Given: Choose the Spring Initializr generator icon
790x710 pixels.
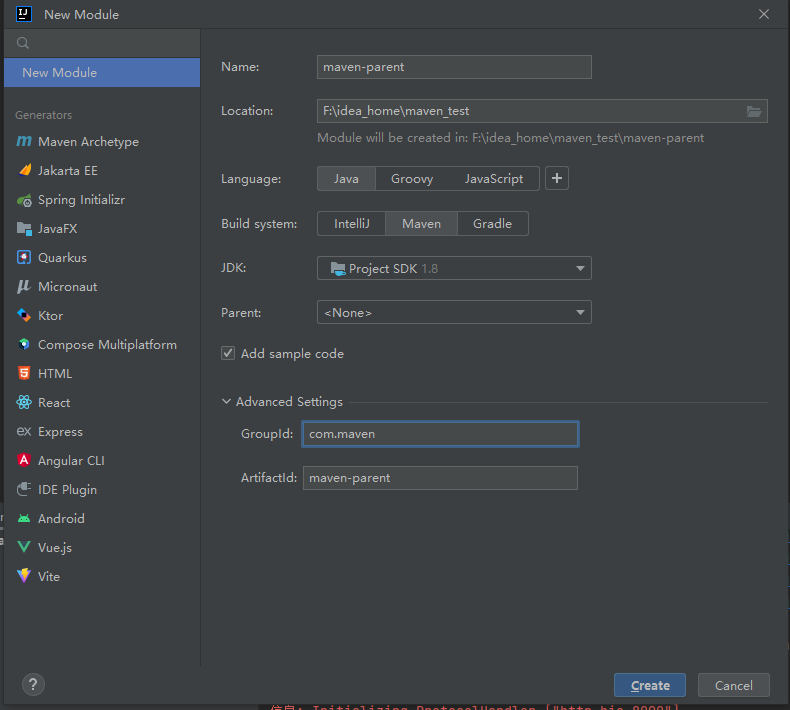Looking at the screenshot, I should [24, 200].
